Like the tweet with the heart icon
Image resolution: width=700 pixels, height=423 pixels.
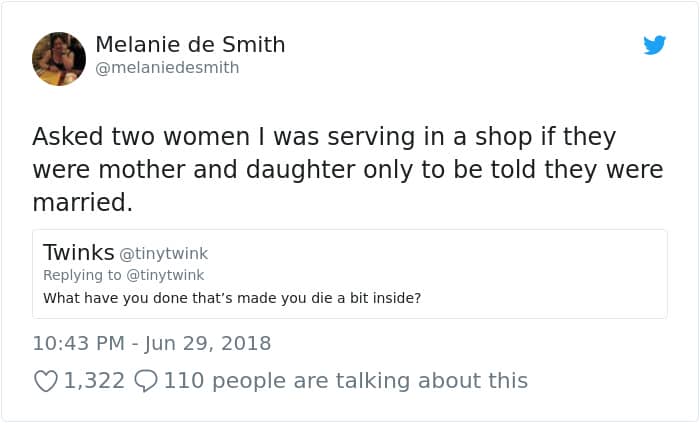click(46, 381)
